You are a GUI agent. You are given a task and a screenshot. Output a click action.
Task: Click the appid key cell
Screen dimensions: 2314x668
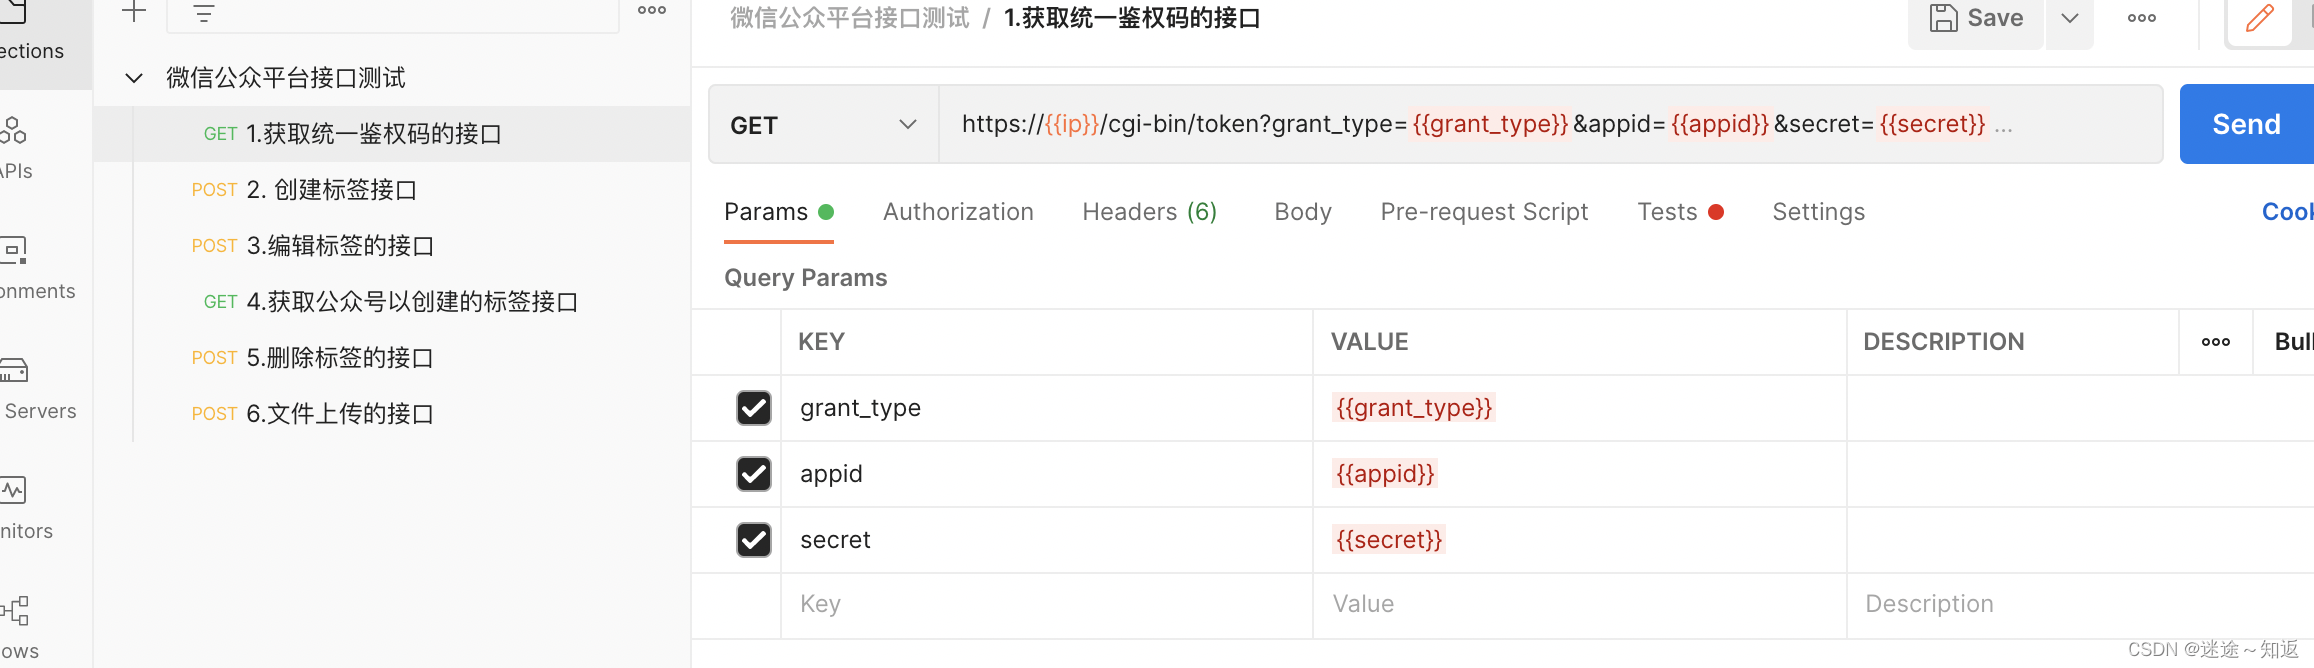click(1047, 474)
